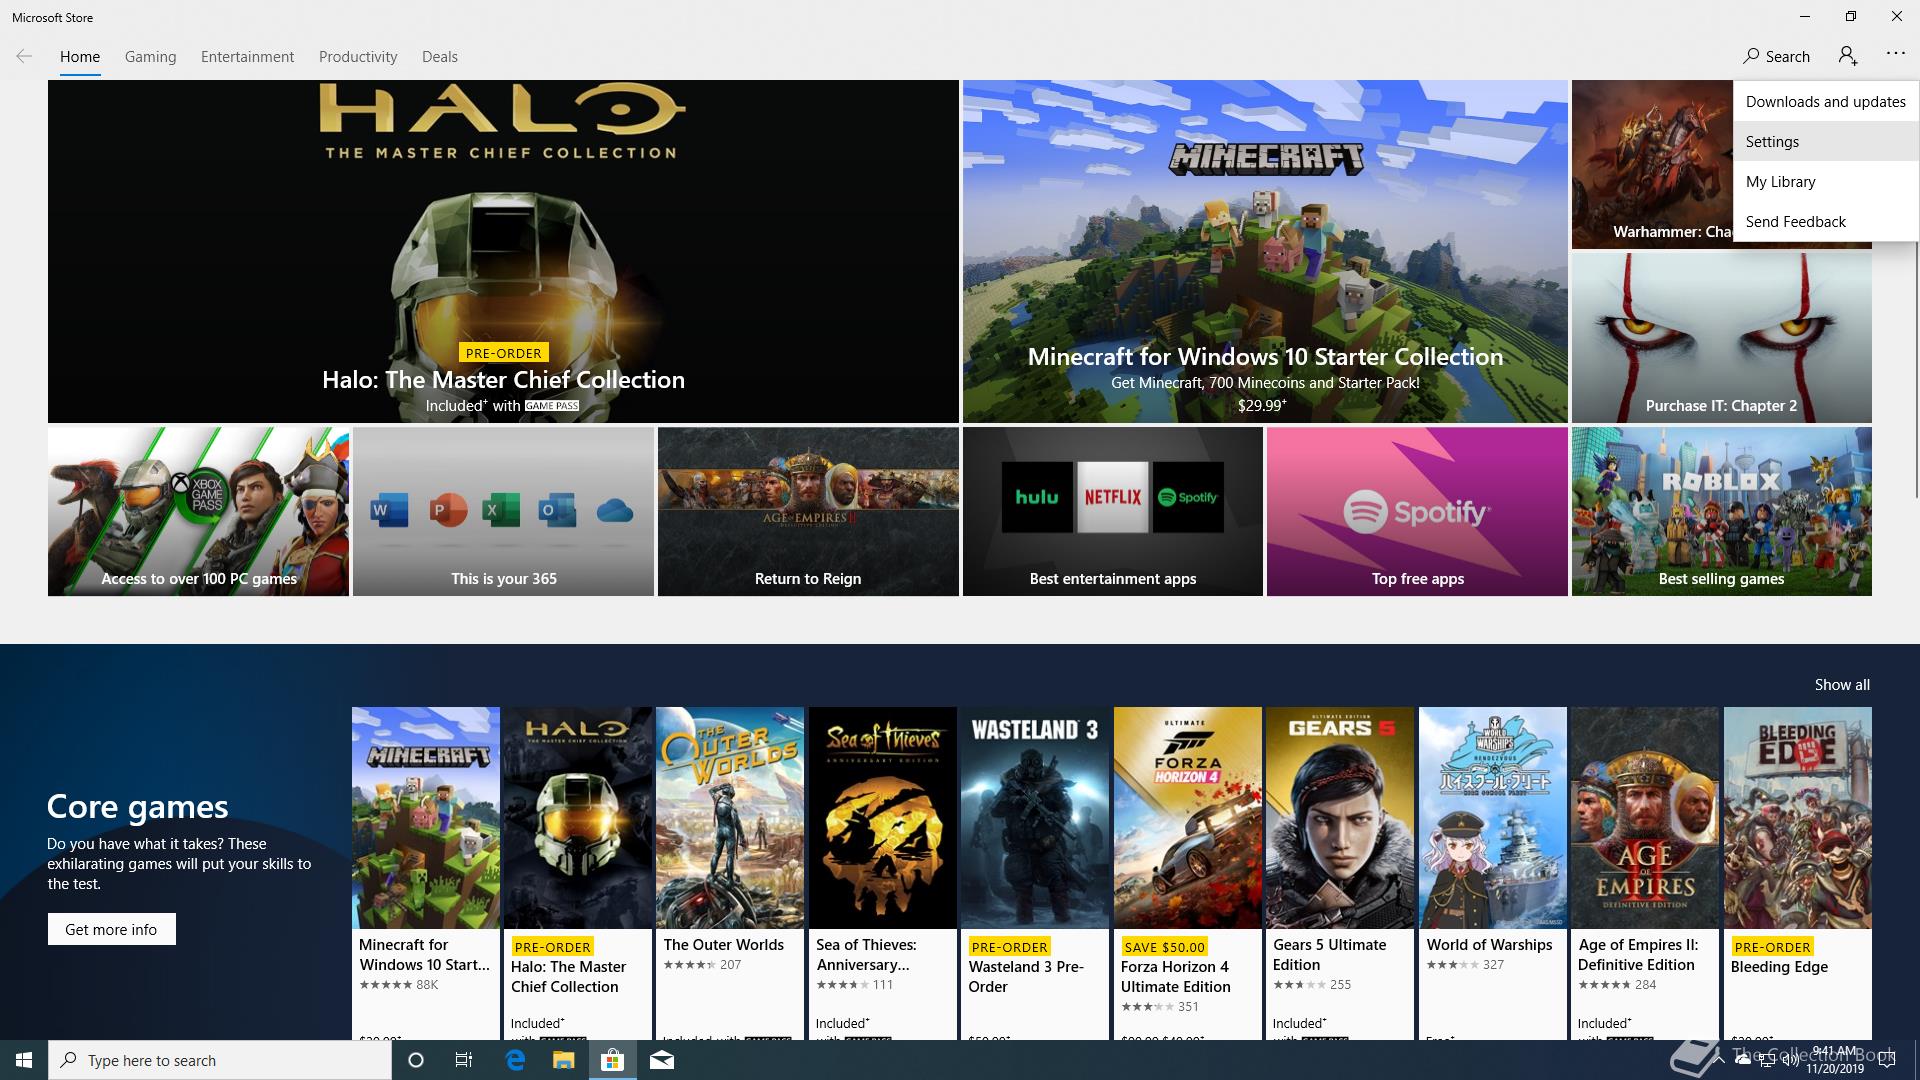The width and height of the screenshot is (1920, 1080).
Task: Select World of Warships game card
Action: tap(1493, 873)
